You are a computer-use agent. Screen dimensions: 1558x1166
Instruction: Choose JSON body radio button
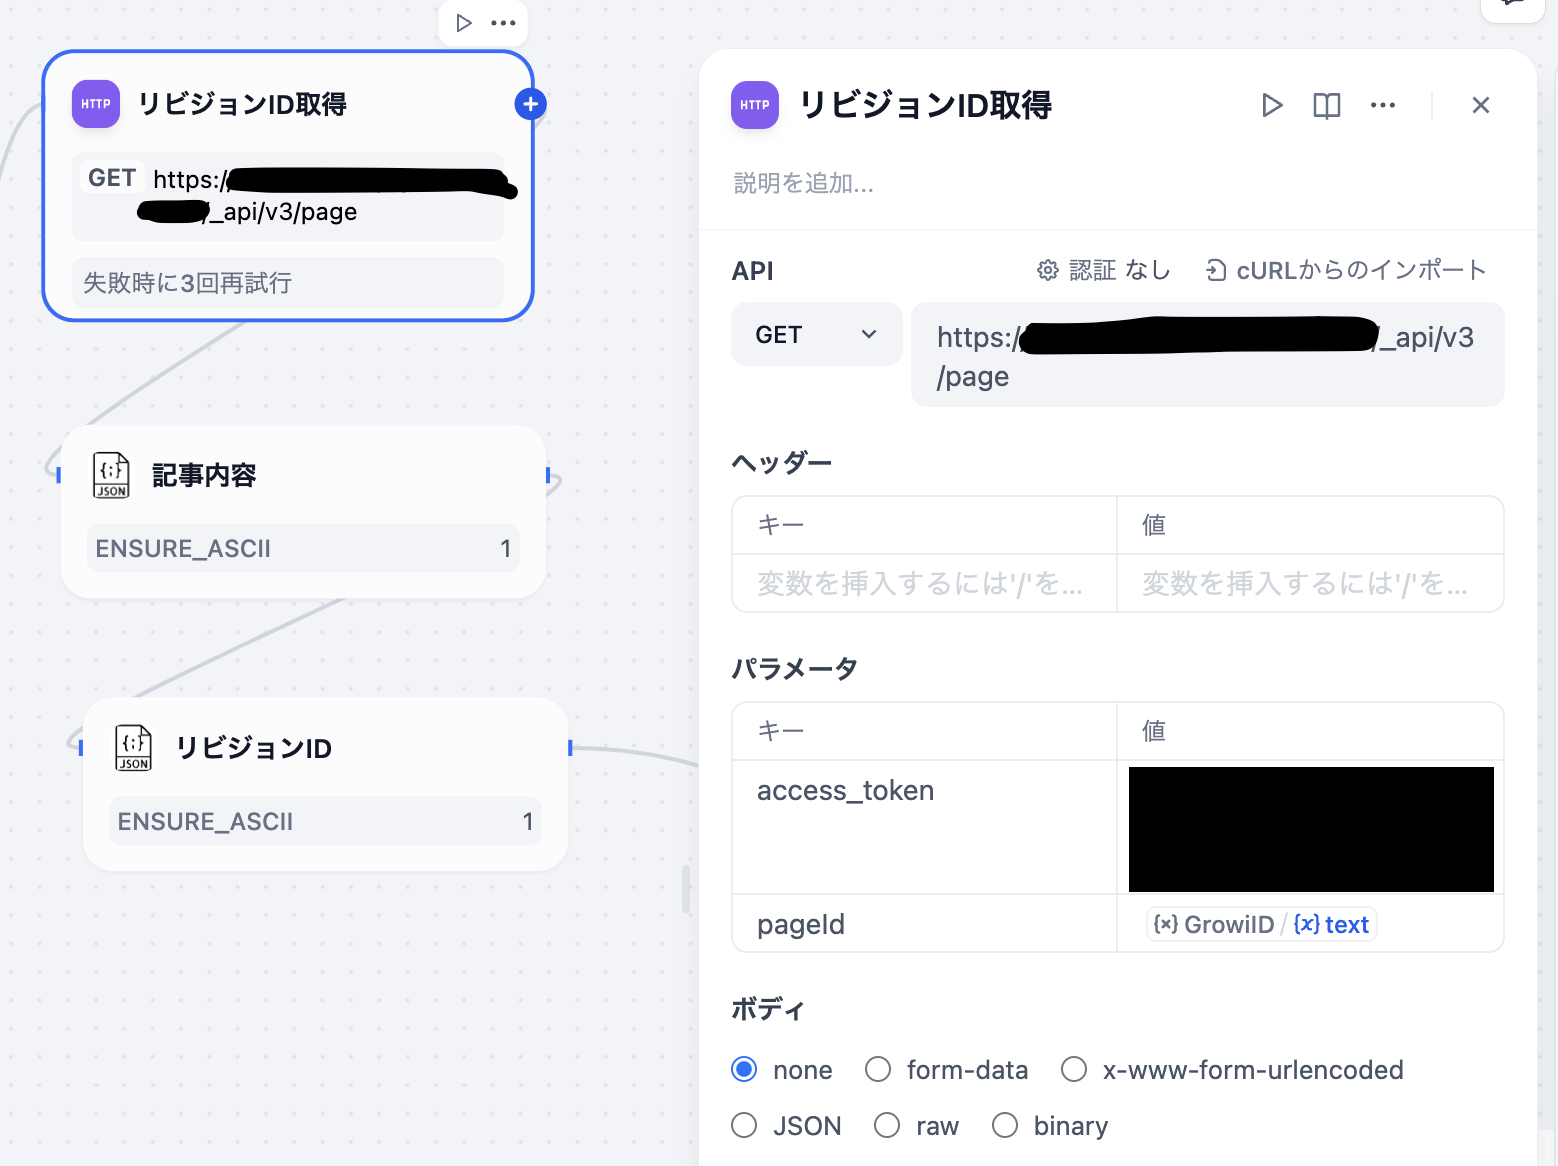pos(744,1125)
